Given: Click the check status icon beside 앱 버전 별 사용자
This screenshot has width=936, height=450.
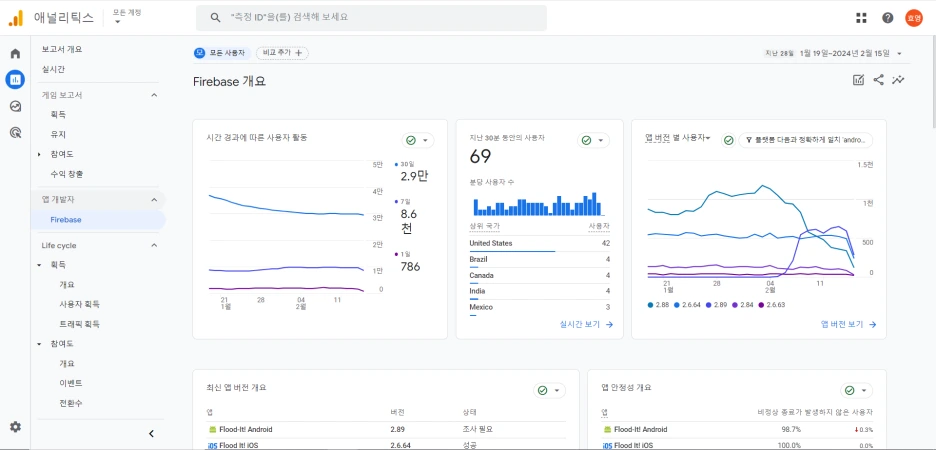Looking at the screenshot, I should pyautogui.click(x=728, y=140).
